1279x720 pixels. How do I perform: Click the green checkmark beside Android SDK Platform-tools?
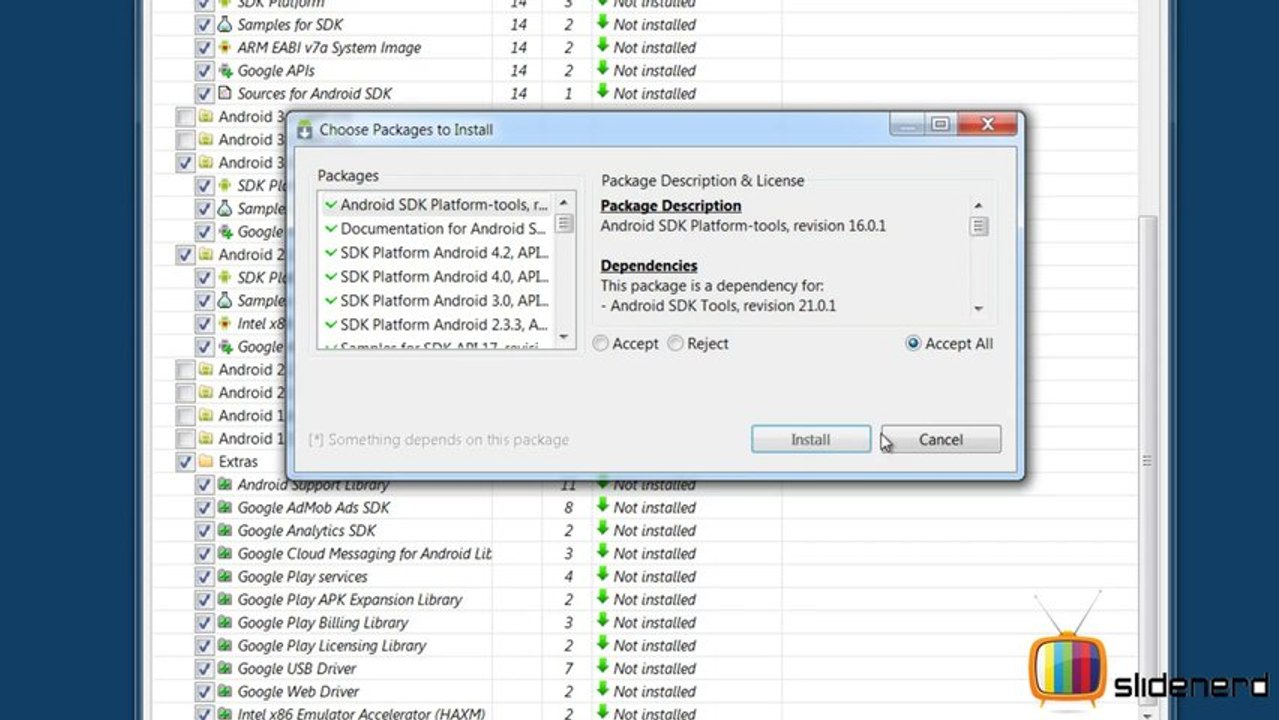331,205
